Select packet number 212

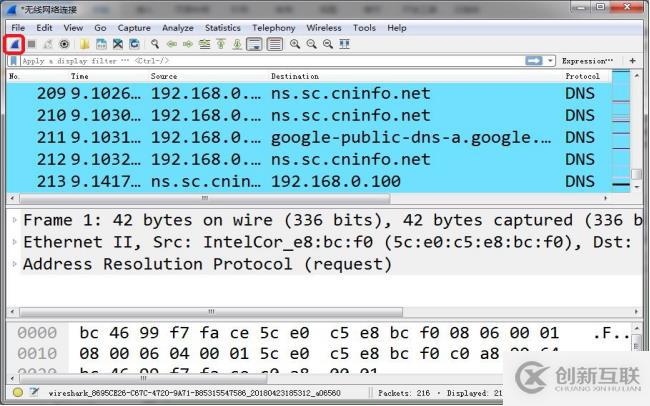pos(309,159)
